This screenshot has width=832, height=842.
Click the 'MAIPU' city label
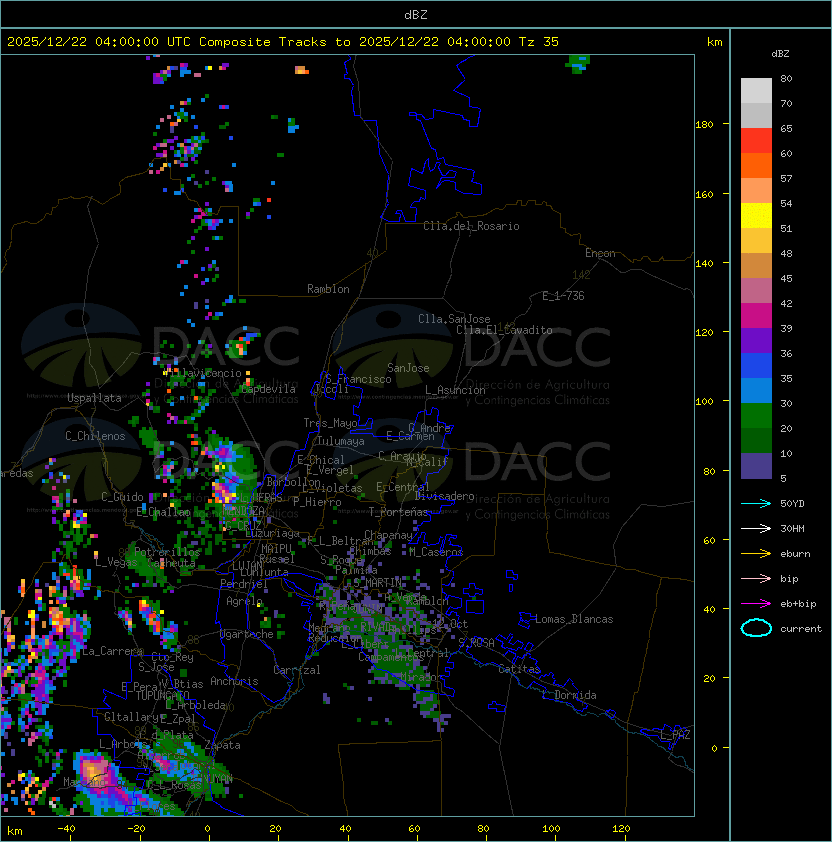pyautogui.click(x=276, y=549)
